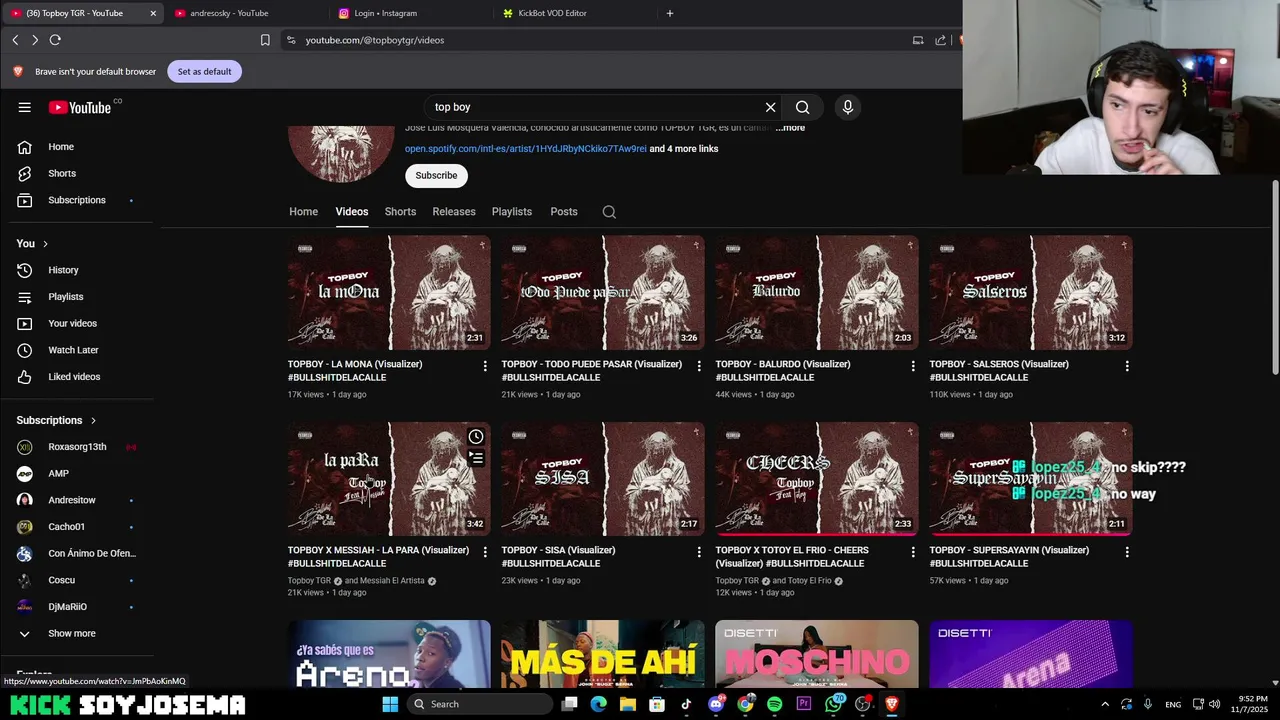
Task: Open Premiere Pro from the taskbar
Action: point(804,704)
